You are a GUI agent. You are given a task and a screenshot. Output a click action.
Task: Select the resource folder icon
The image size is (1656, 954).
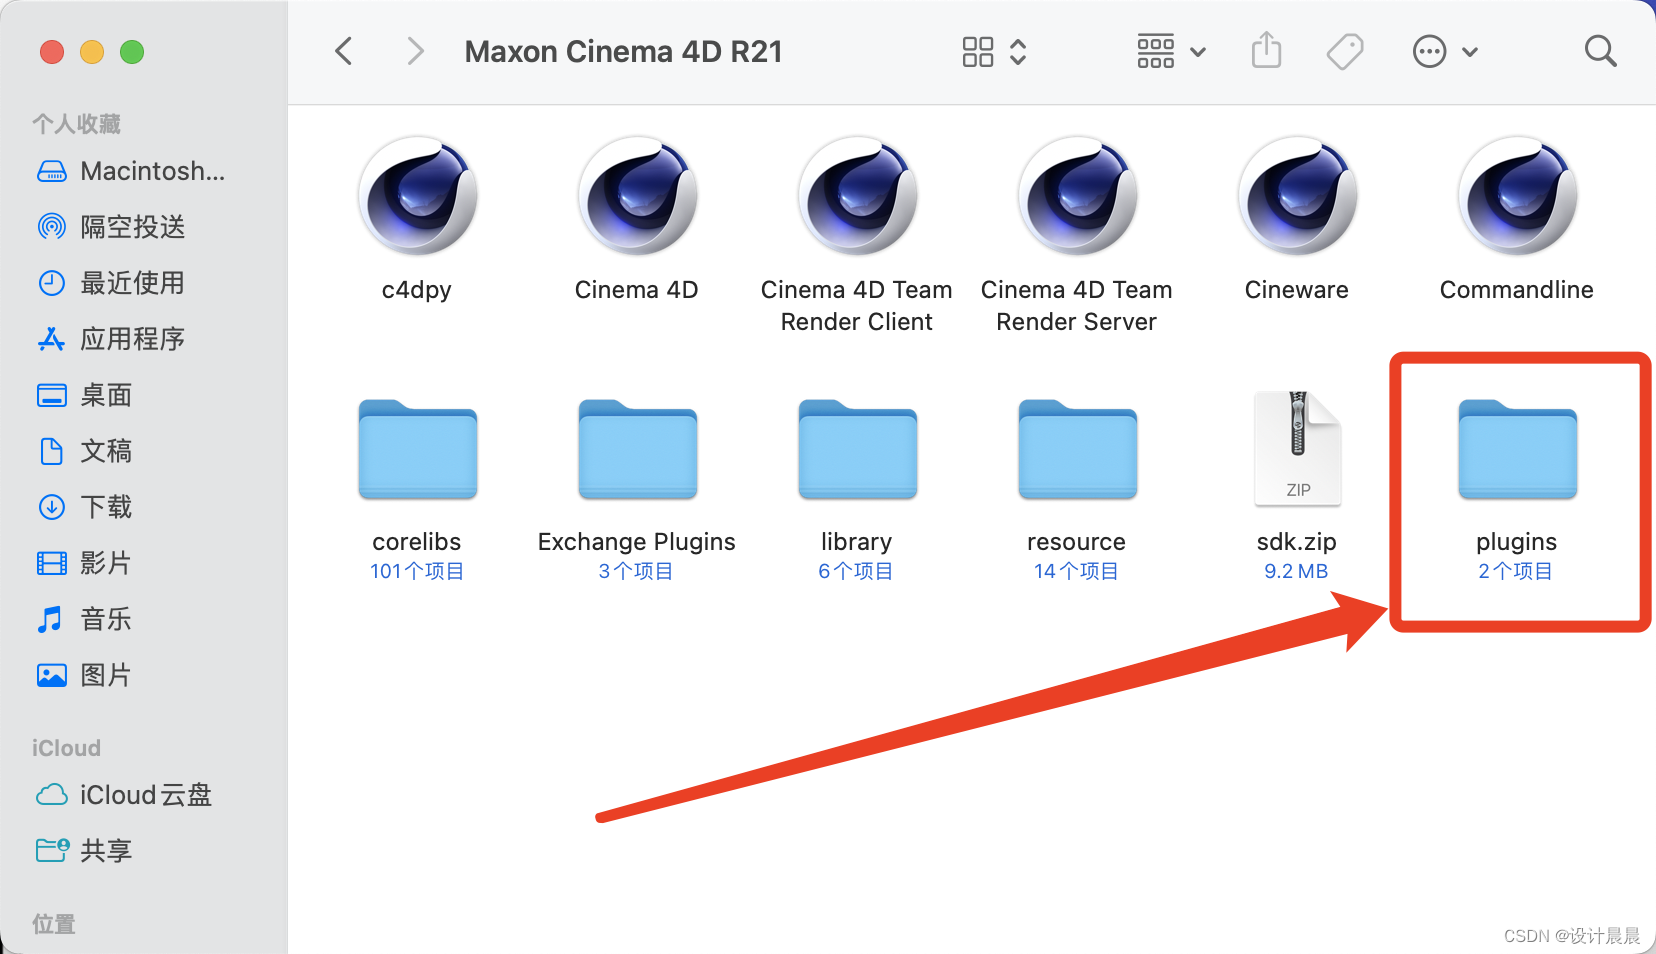click(1077, 449)
